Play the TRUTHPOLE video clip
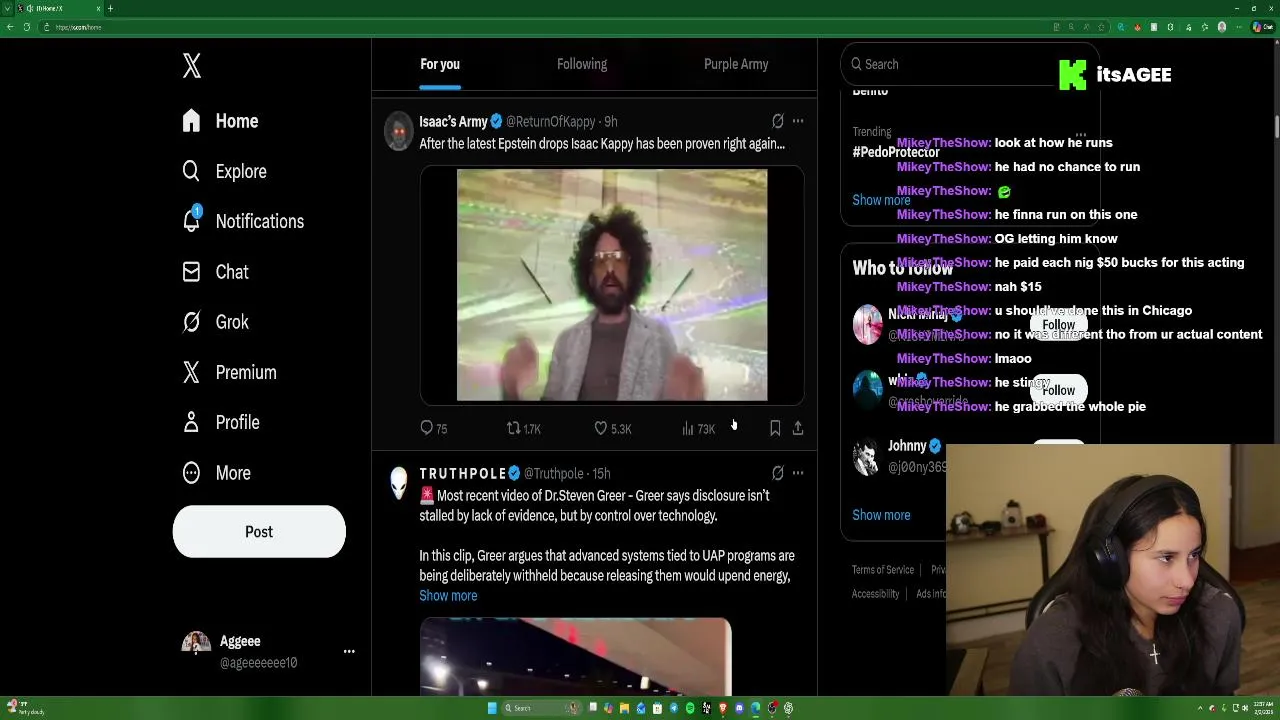1280x720 pixels. click(x=575, y=656)
